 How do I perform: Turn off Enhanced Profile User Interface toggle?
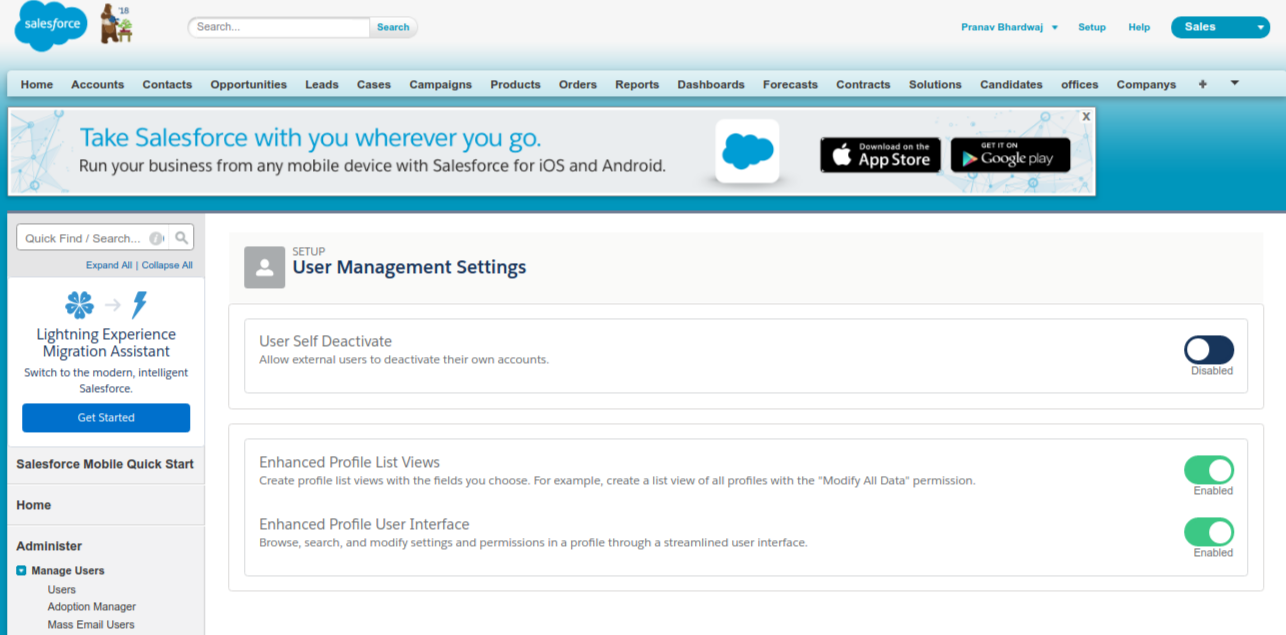1209,532
